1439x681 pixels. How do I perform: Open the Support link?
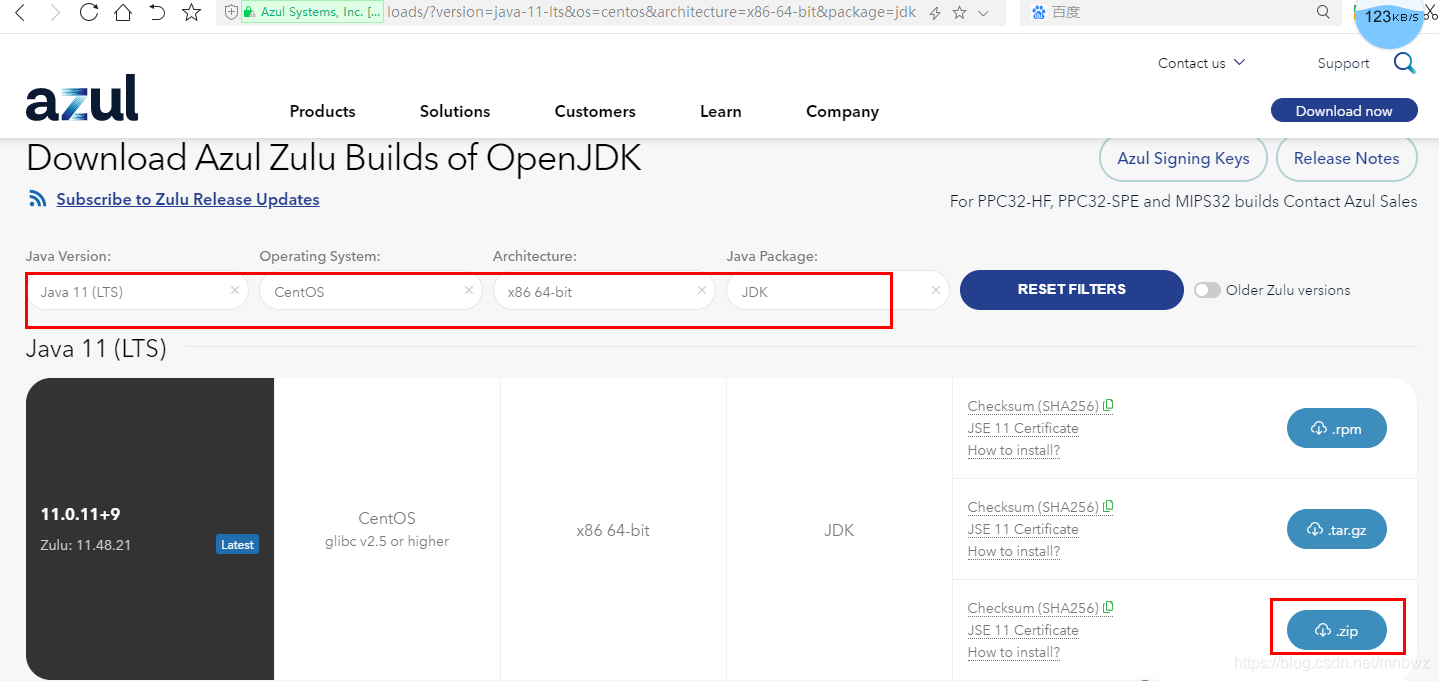1343,63
